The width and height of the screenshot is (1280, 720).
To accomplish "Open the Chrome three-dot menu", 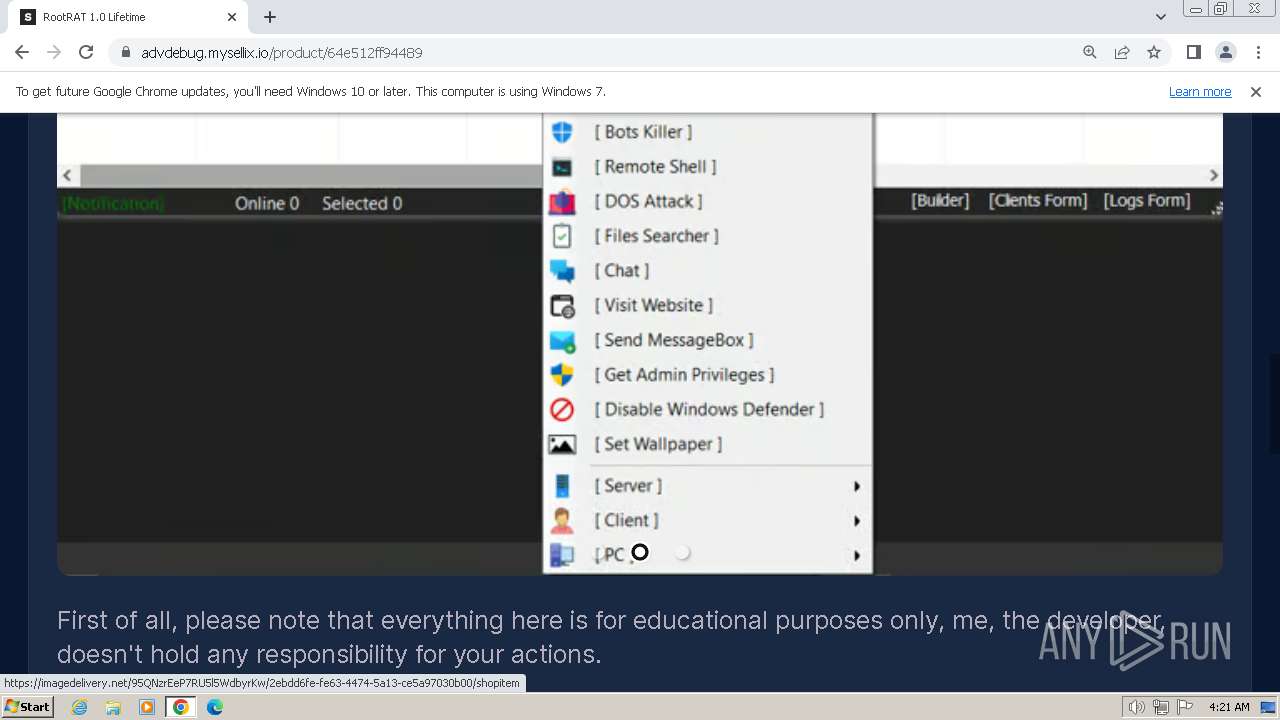I will point(1258,53).
